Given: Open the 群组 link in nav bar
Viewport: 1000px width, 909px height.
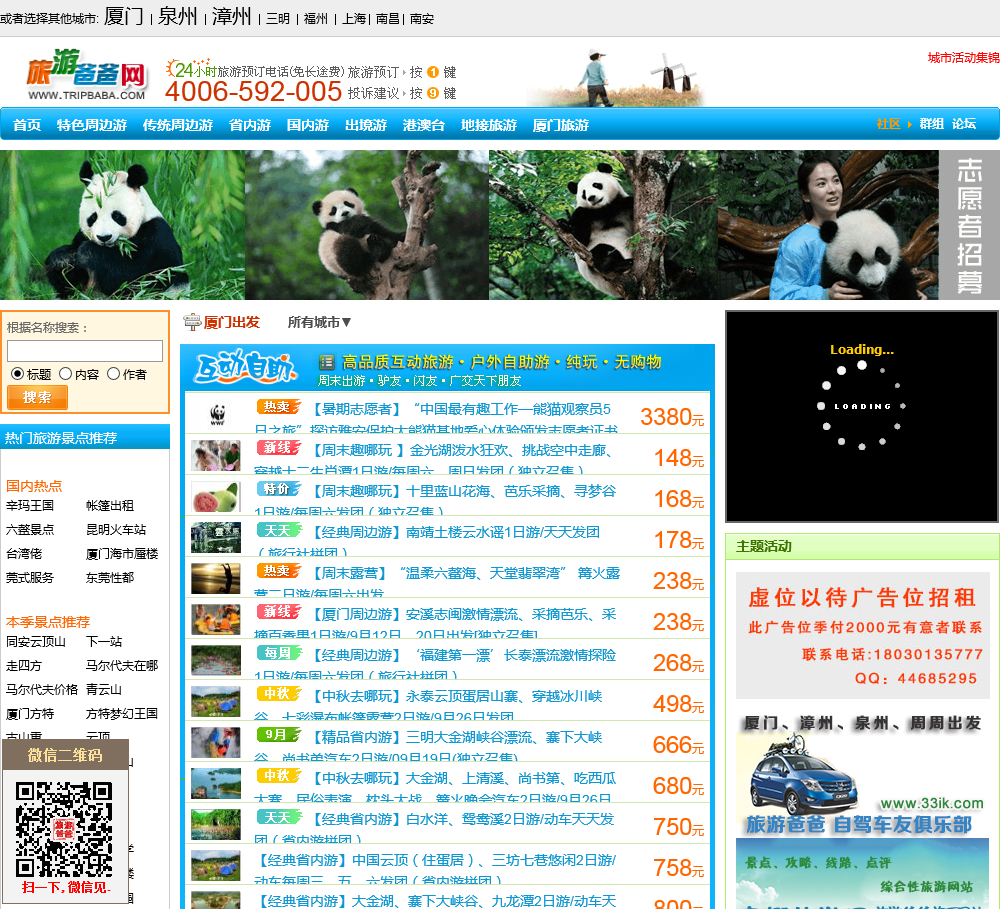Looking at the screenshot, I should coord(932,124).
